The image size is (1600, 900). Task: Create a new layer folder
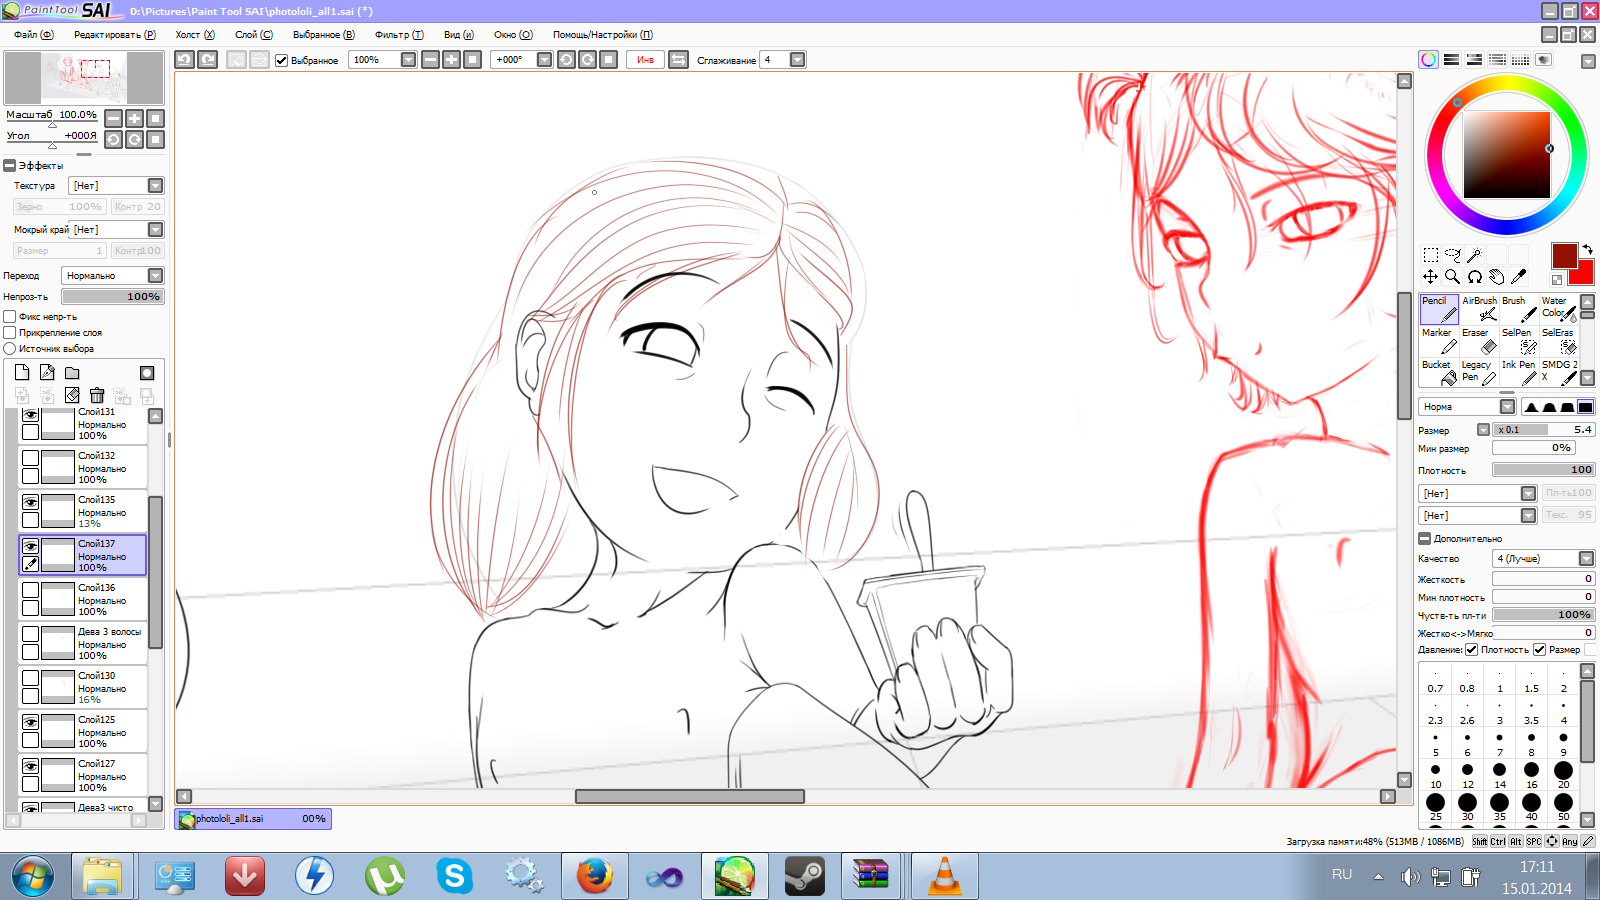[x=72, y=373]
